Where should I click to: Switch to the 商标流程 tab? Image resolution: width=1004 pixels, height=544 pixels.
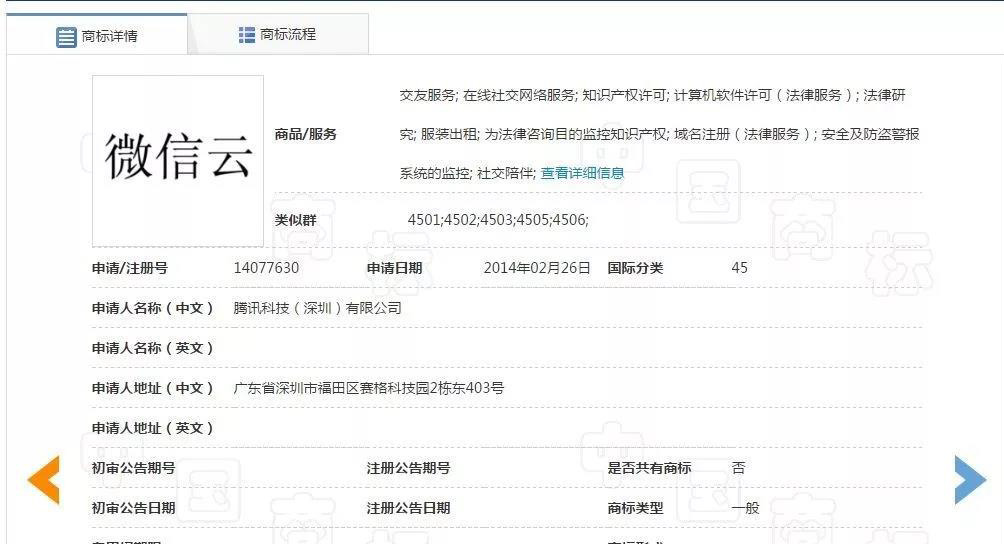pos(278,35)
